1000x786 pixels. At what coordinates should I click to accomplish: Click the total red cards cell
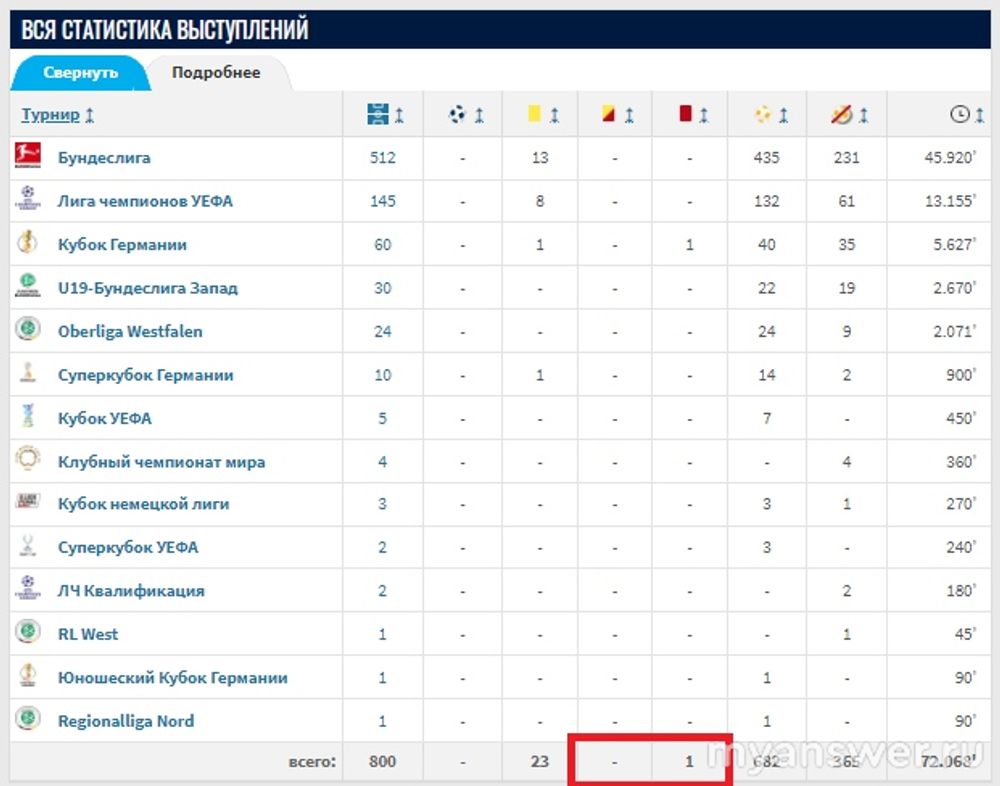(x=689, y=761)
